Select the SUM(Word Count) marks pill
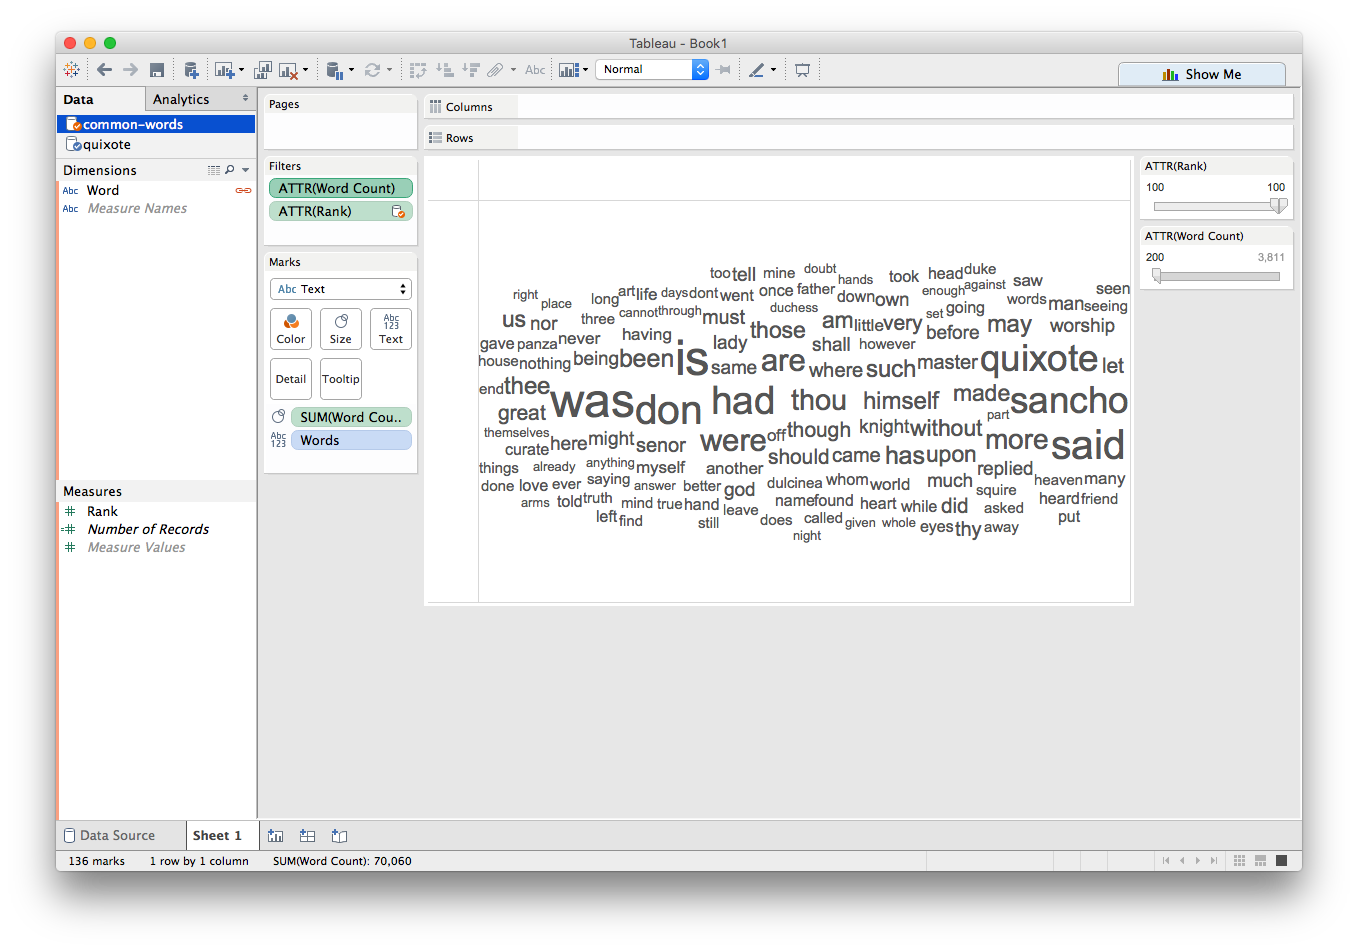This screenshot has height=951, width=1358. pyautogui.click(x=351, y=417)
